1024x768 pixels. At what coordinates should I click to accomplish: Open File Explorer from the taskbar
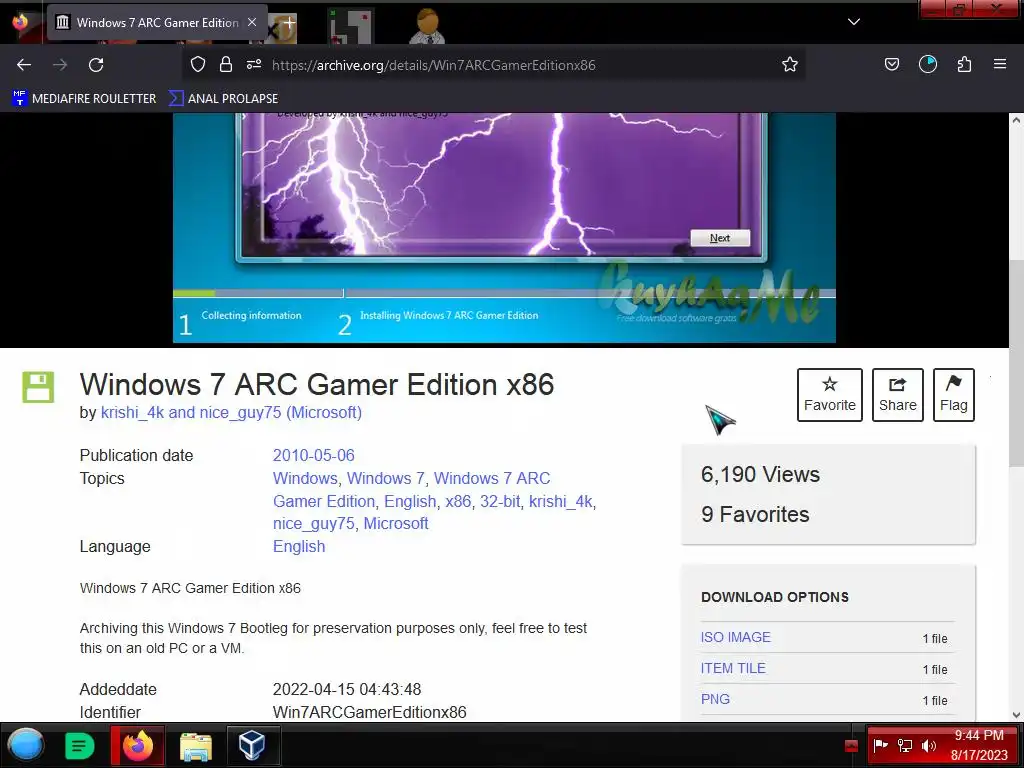pyautogui.click(x=195, y=746)
